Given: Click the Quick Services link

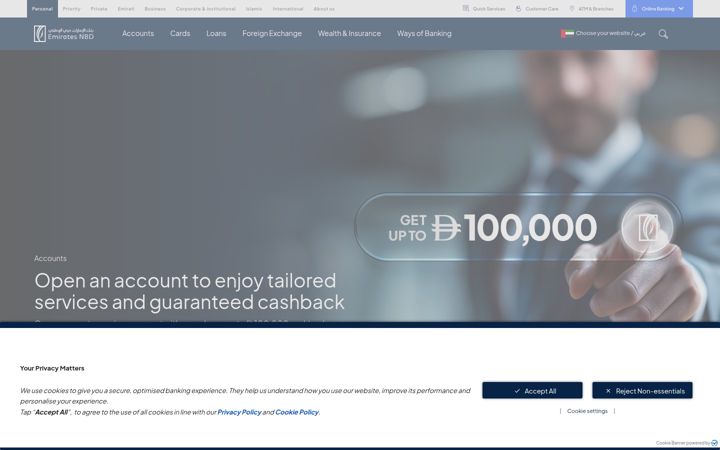Looking at the screenshot, I should click(x=489, y=9).
